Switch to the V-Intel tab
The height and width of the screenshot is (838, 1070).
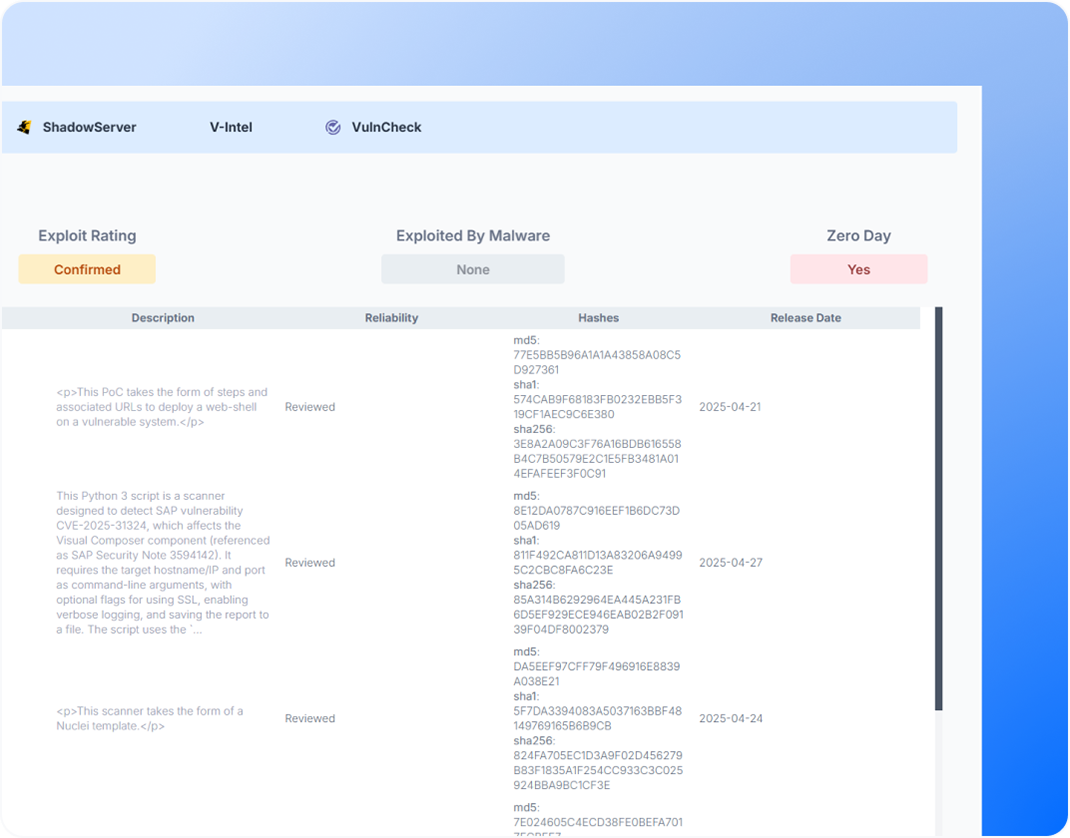pyautogui.click(x=231, y=127)
